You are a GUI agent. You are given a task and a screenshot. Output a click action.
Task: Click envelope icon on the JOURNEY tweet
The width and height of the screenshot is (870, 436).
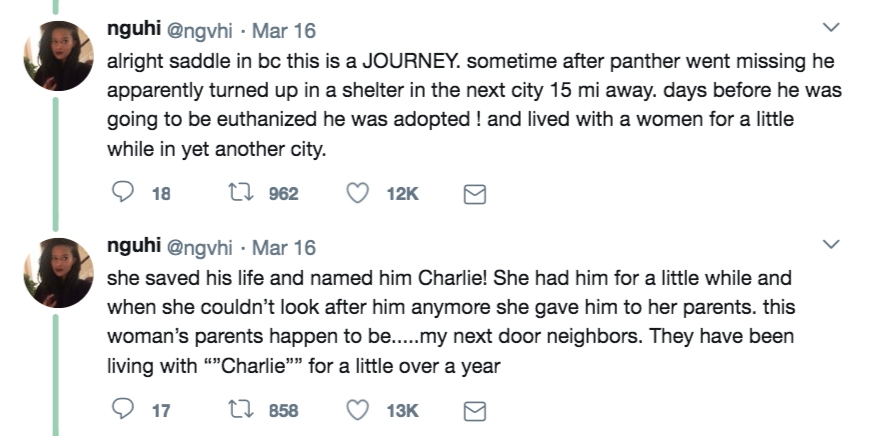pos(476,195)
